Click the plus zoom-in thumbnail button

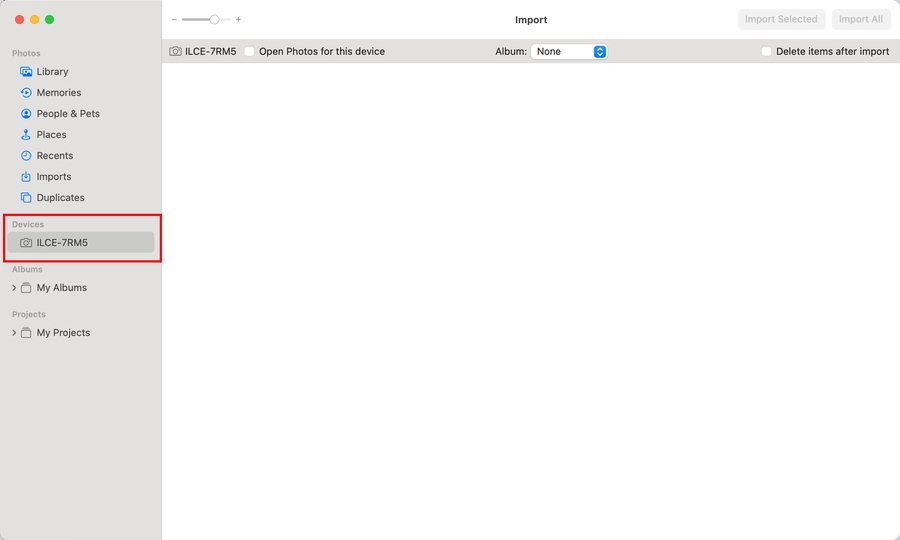[238, 19]
